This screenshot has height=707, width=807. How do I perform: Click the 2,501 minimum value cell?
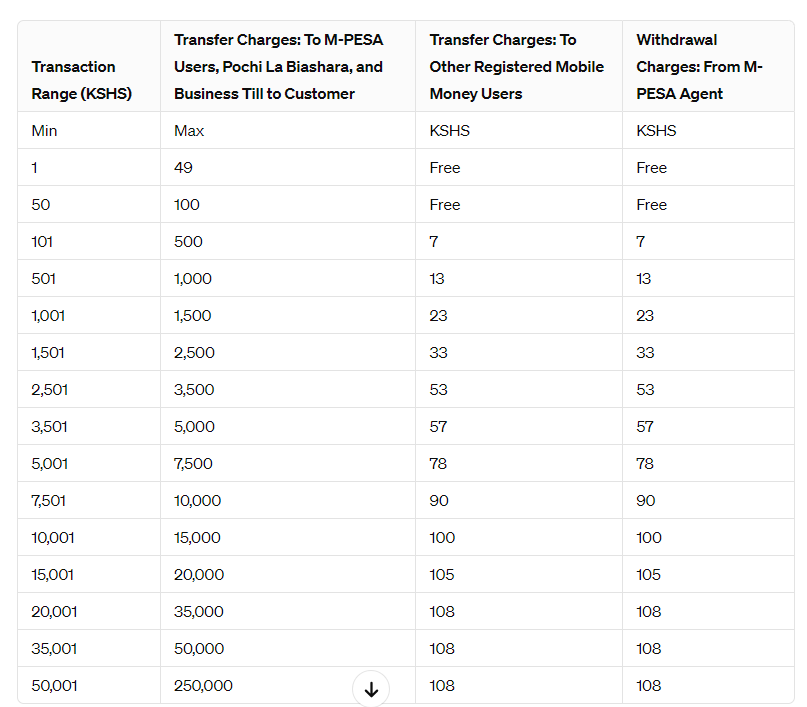pyautogui.click(x=50, y=390)
